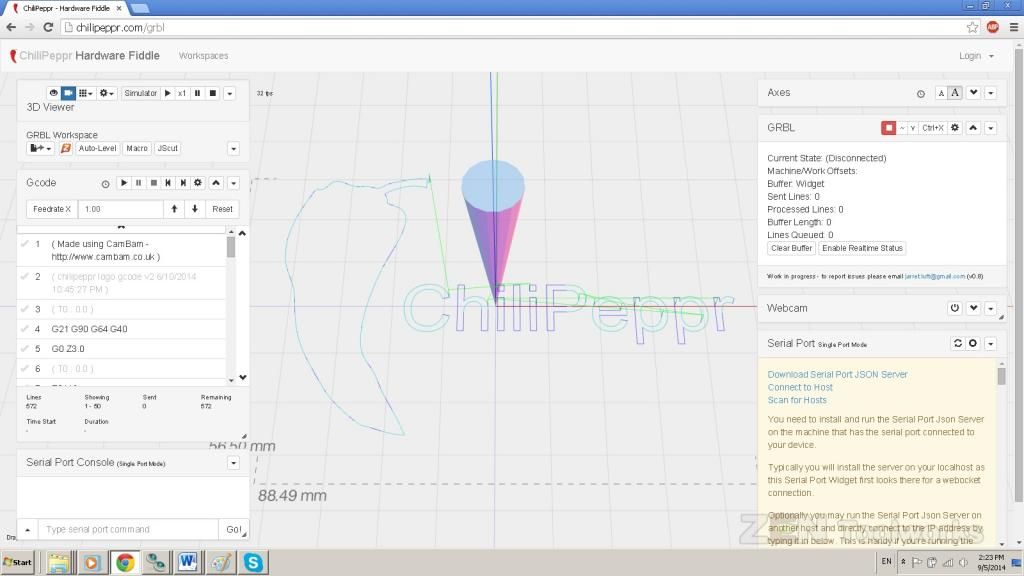Open the 3D Viewer gear settings dropdown
Viewport: 1024px width, 576px height.
coord(106,93)
